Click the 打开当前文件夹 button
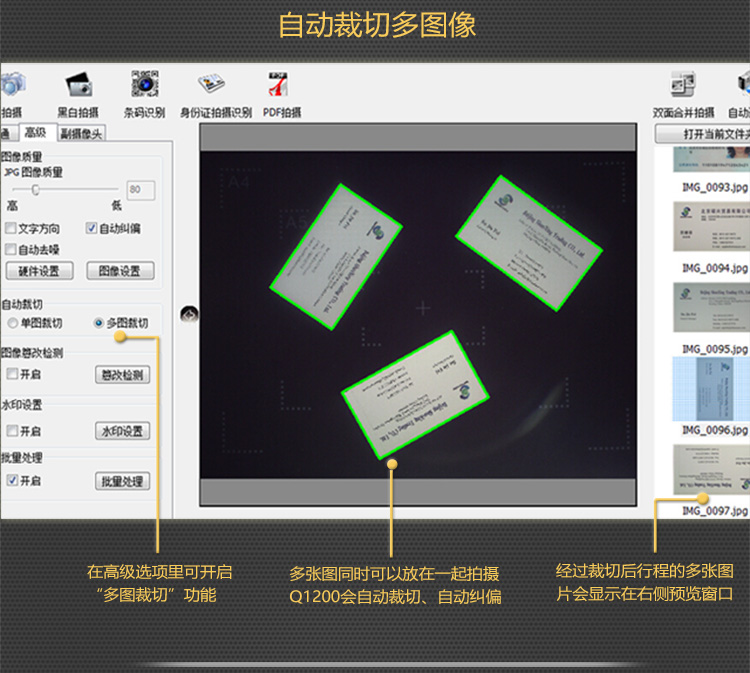The width and height of the screenshot is (750, 673). click(703, 134)
